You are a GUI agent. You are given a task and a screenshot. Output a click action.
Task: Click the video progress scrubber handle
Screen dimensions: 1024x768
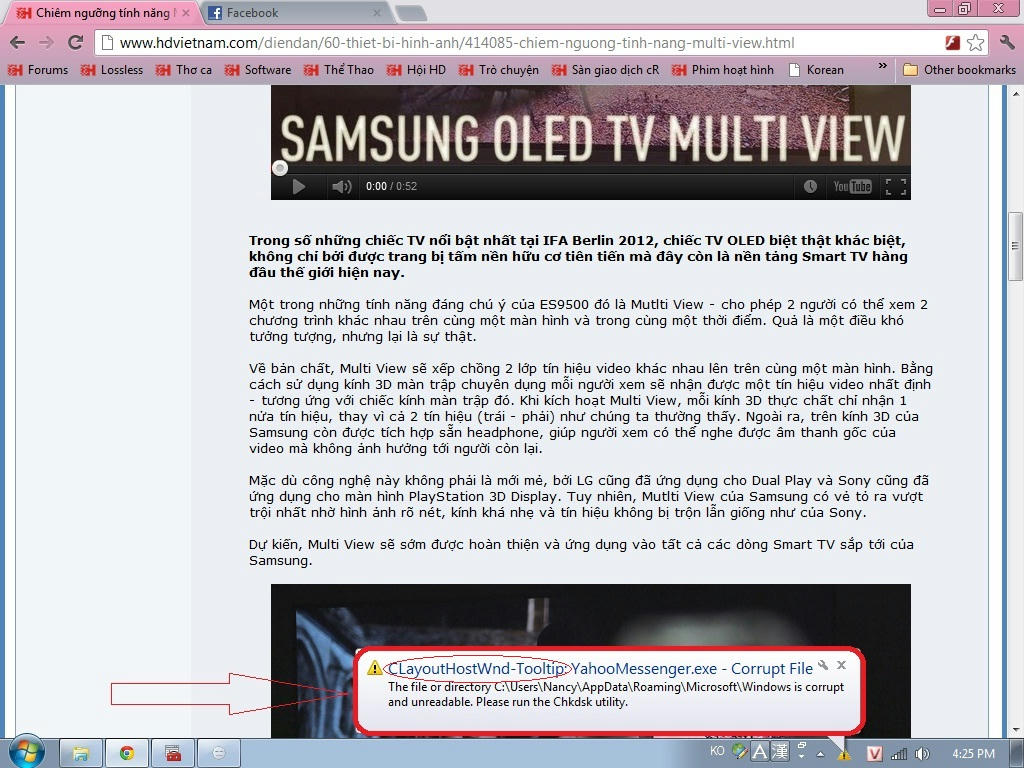coord(280,168)
